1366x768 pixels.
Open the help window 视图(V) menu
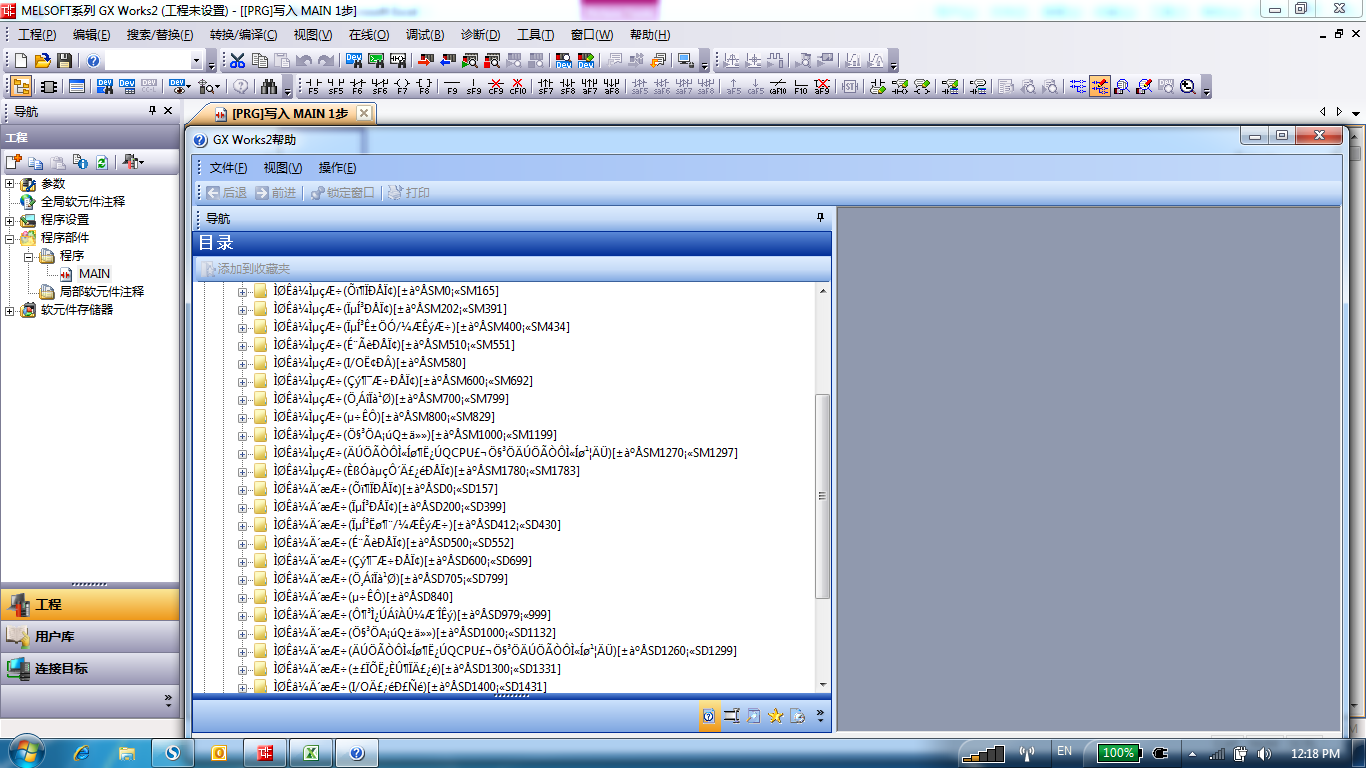(283, 168)
